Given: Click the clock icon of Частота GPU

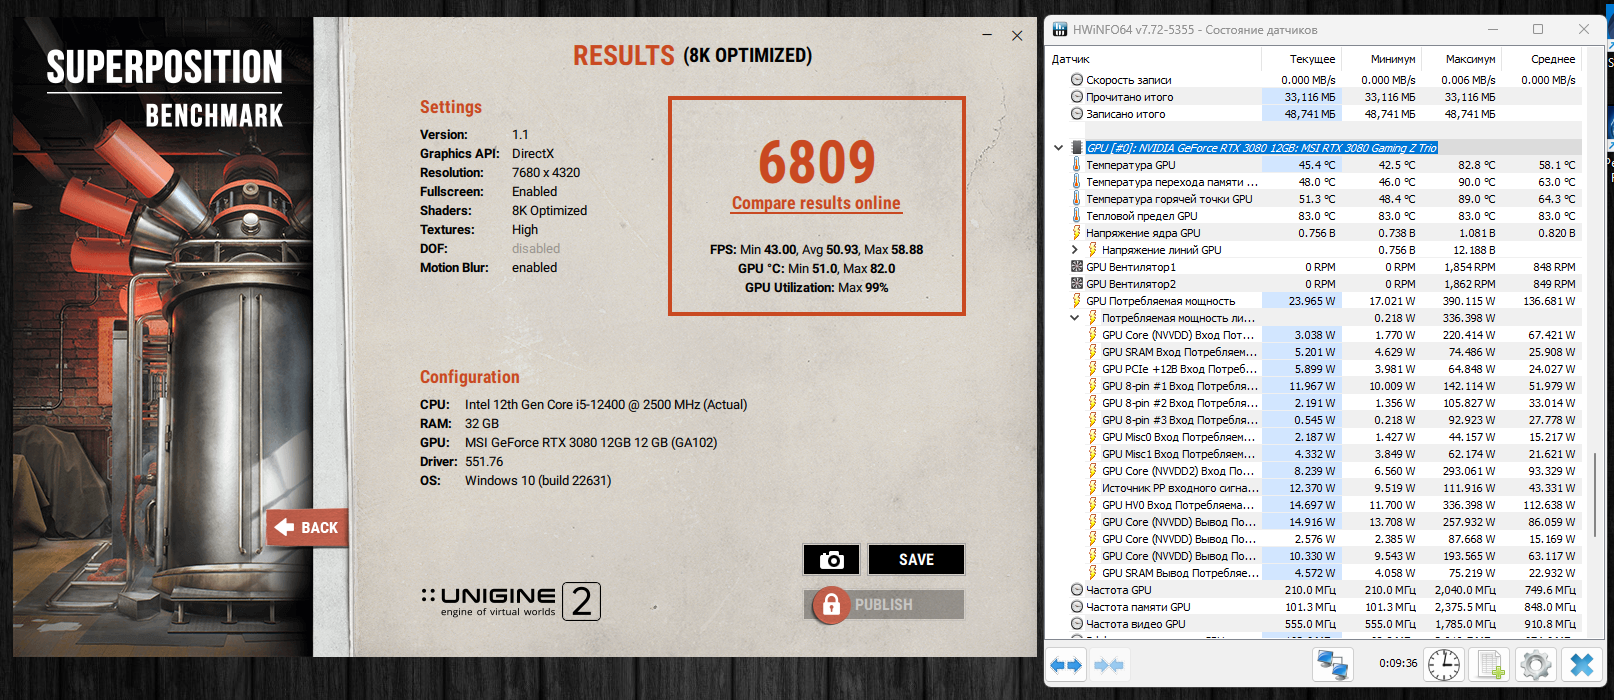Looking at the screenshot, I should [1077, 590].
